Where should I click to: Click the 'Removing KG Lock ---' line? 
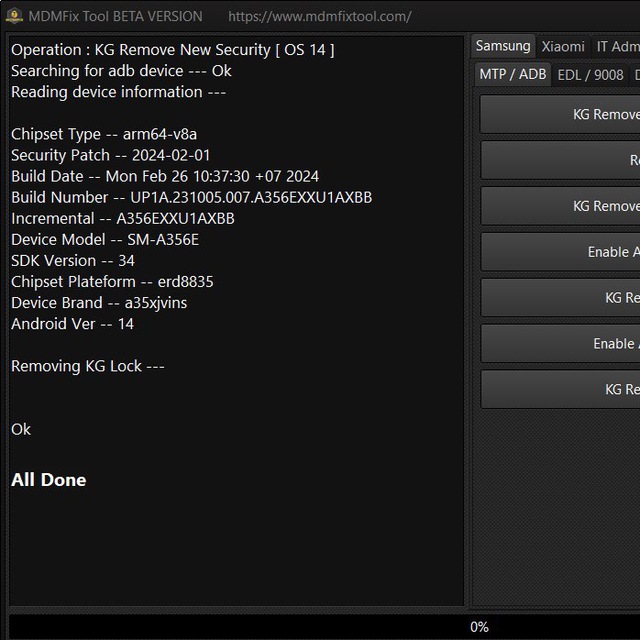click(88, 366)
